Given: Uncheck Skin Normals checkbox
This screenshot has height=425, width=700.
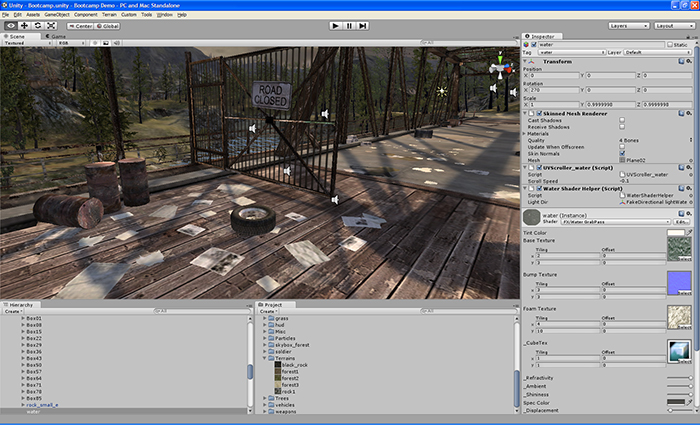Looking at the screenshot, I should (622, 153).
